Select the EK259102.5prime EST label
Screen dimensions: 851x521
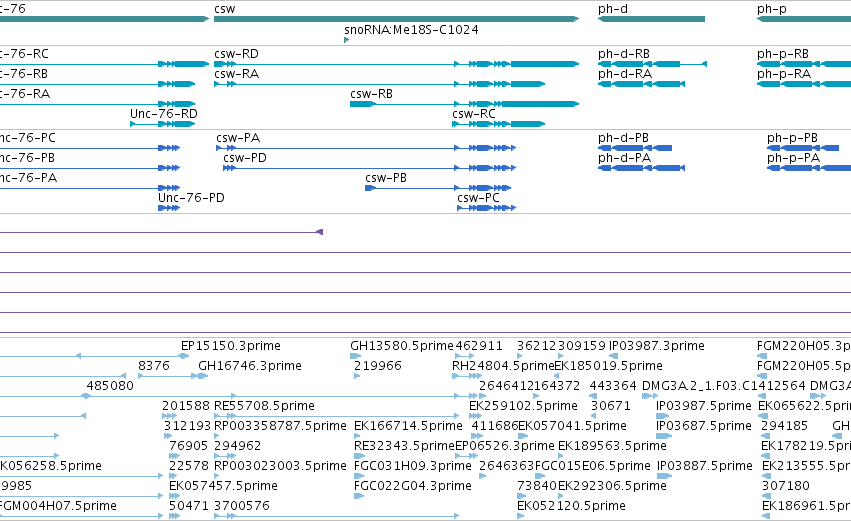523,406
